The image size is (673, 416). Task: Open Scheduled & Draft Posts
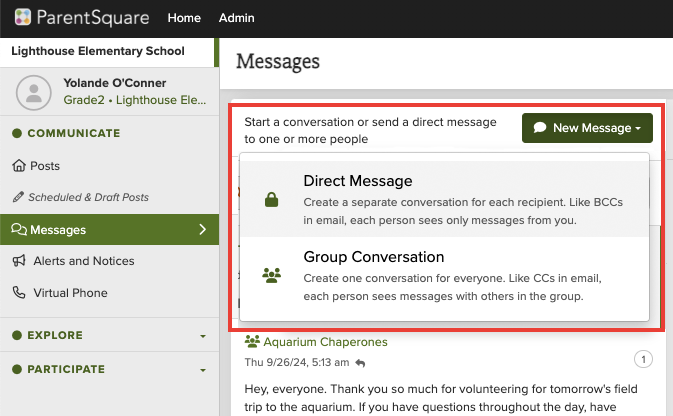88,197
